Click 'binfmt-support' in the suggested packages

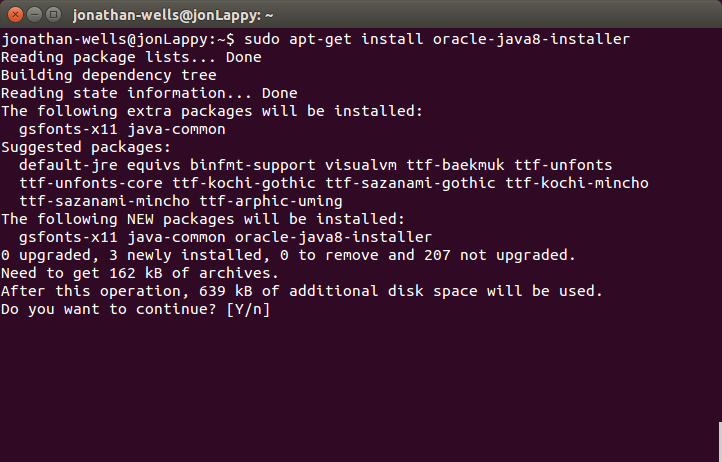pyautogui.click(x=248, y=165)
